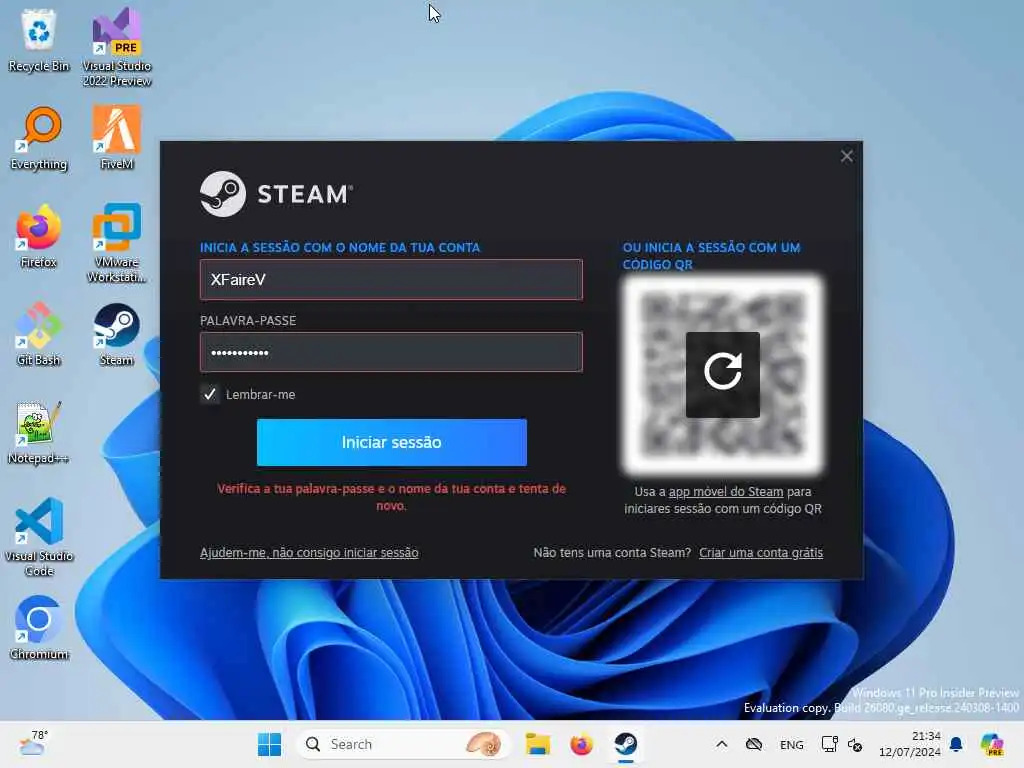Click the Chromium desktop icon
Image resolution: width=1024 pixels, height=768 pixels.
pyautogui.click(x=39, y=628)
